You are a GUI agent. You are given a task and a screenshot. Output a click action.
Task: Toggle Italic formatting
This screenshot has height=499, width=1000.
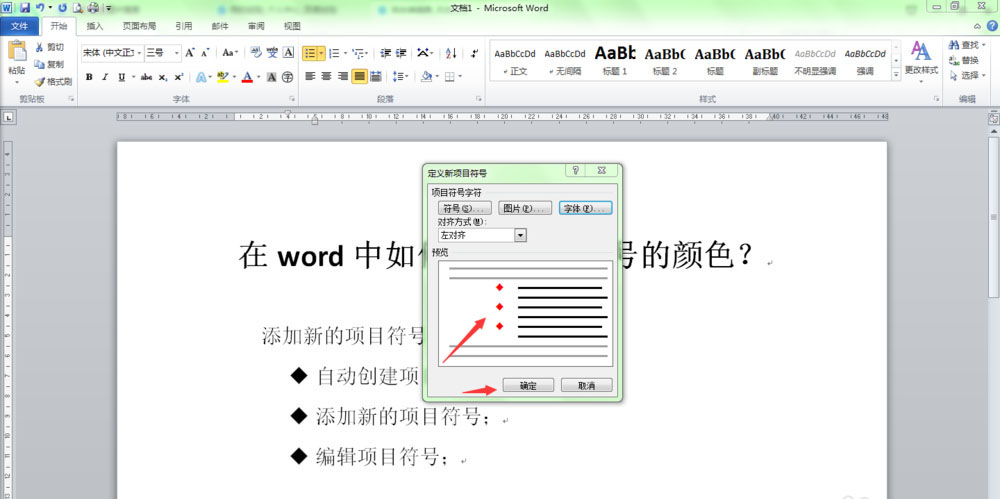tap(105, 77)
